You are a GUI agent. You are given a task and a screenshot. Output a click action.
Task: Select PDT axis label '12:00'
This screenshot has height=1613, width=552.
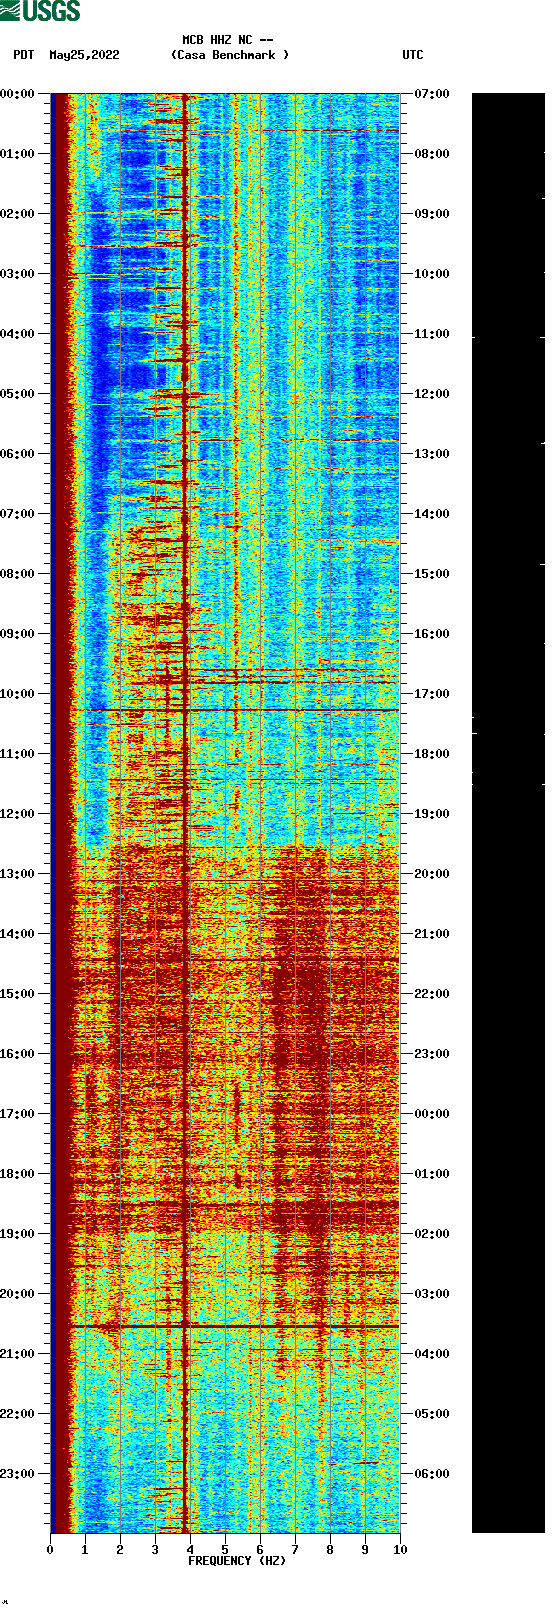pos(18,814)
